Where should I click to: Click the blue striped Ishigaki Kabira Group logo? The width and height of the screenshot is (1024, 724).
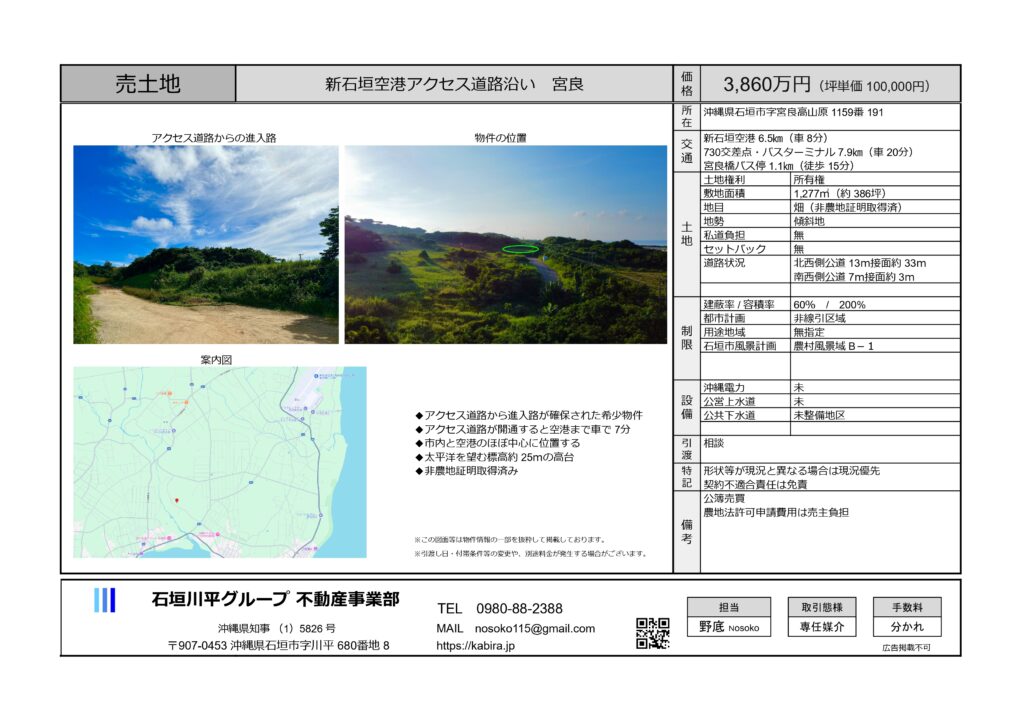click(105, 600)
